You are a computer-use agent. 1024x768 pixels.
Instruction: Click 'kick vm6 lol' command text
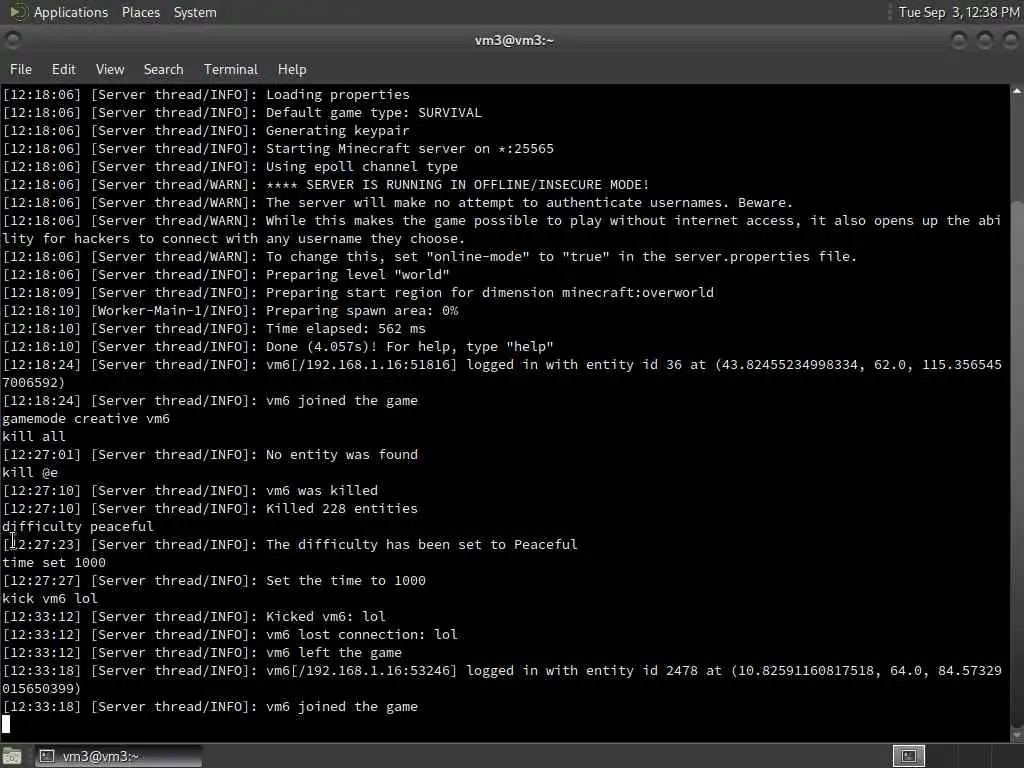(x=50, y=598)
